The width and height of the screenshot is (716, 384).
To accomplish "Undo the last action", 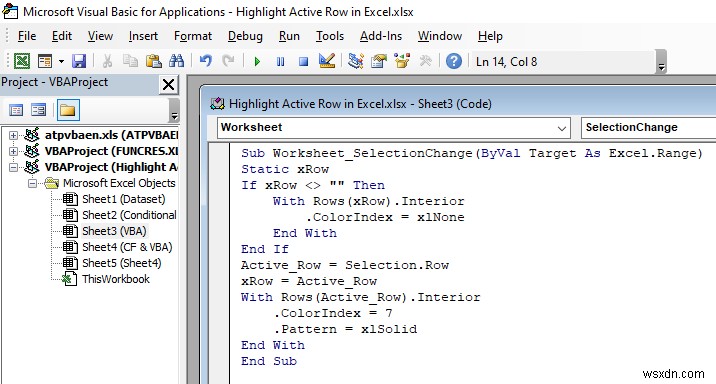I will [205, 61].
